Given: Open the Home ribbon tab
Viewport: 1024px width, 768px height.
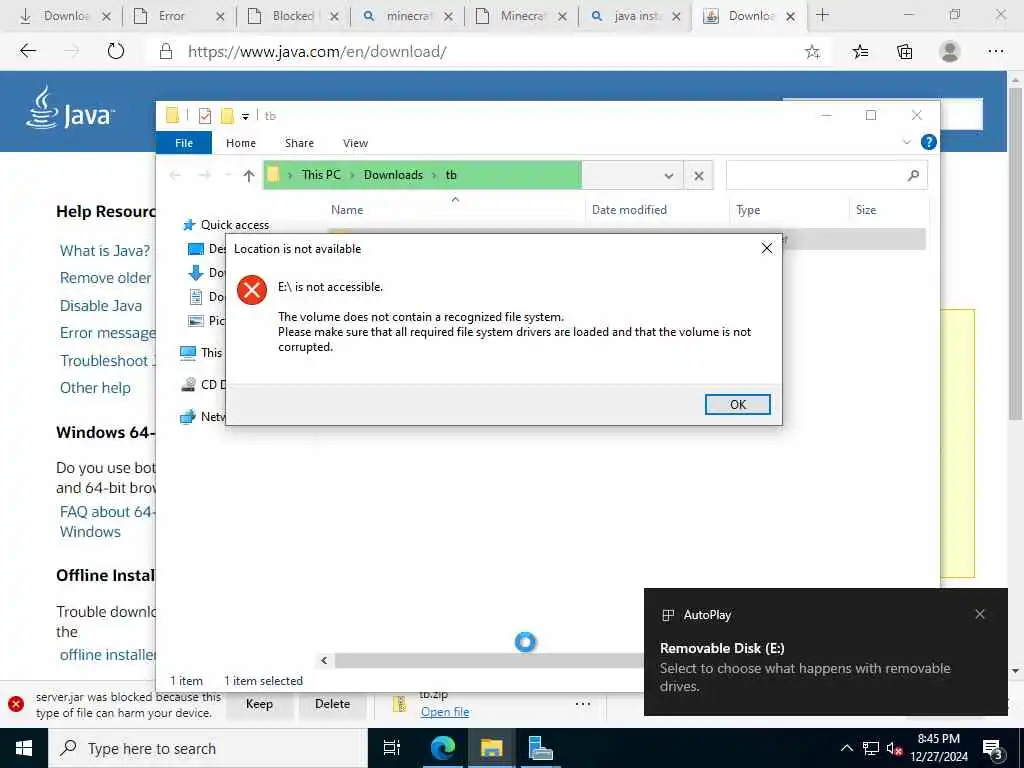Looking at the screenshot, I should coord(240,142).
